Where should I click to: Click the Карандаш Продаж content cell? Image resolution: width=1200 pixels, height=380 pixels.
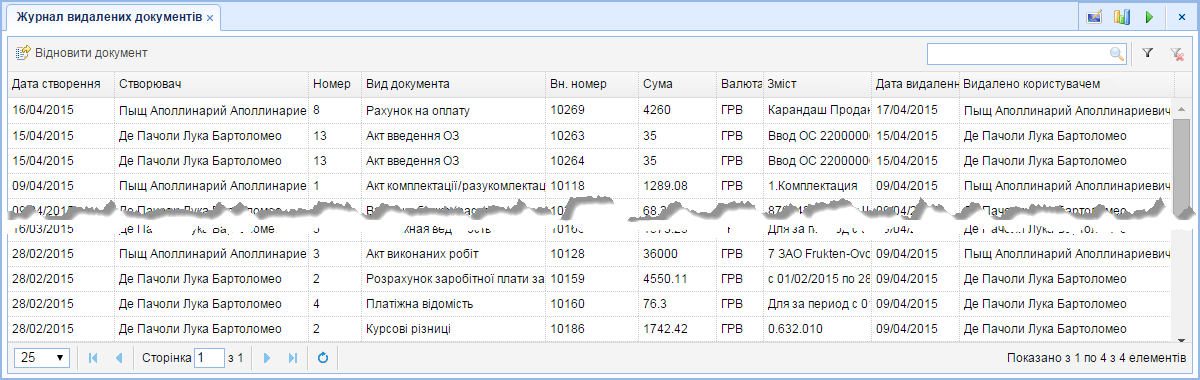pyautogui.click(x=818, y=110)
